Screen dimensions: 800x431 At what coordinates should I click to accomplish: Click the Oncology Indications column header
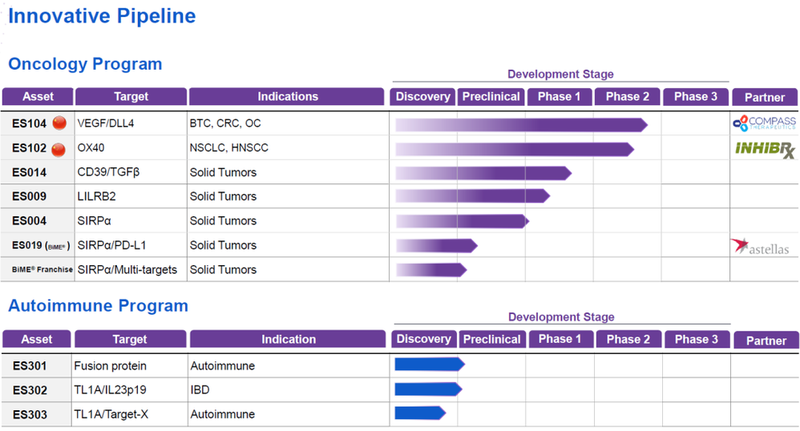pos(287,97)
